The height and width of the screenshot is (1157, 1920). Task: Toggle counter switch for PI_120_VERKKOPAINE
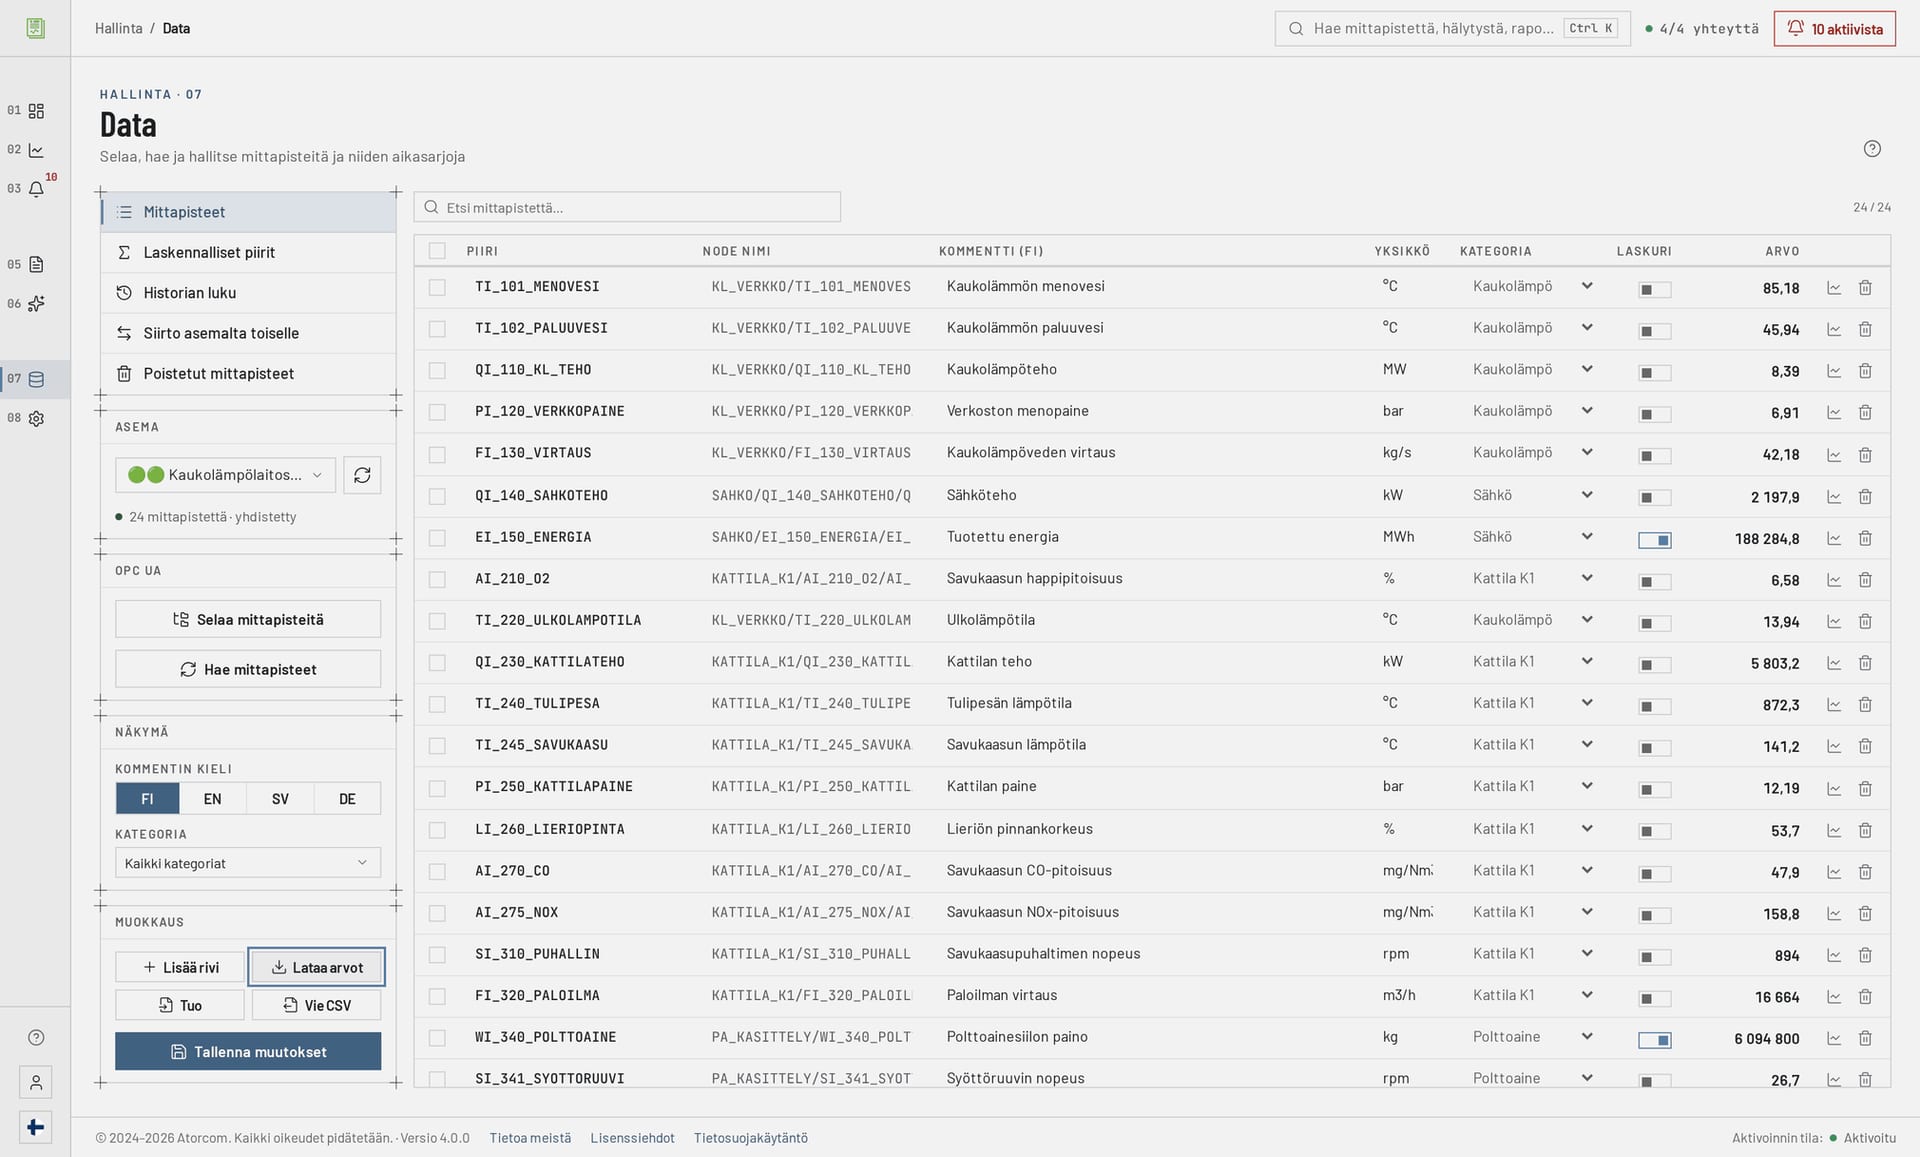(1654, 414)
